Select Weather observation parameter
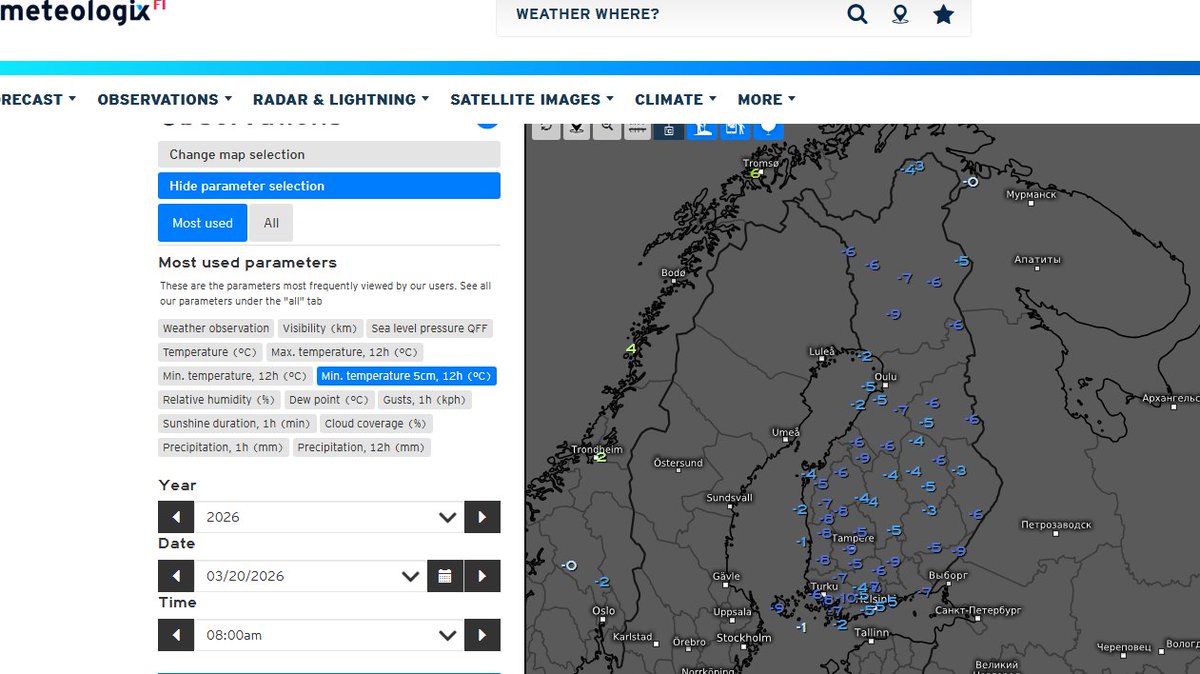 pos(216,328)
